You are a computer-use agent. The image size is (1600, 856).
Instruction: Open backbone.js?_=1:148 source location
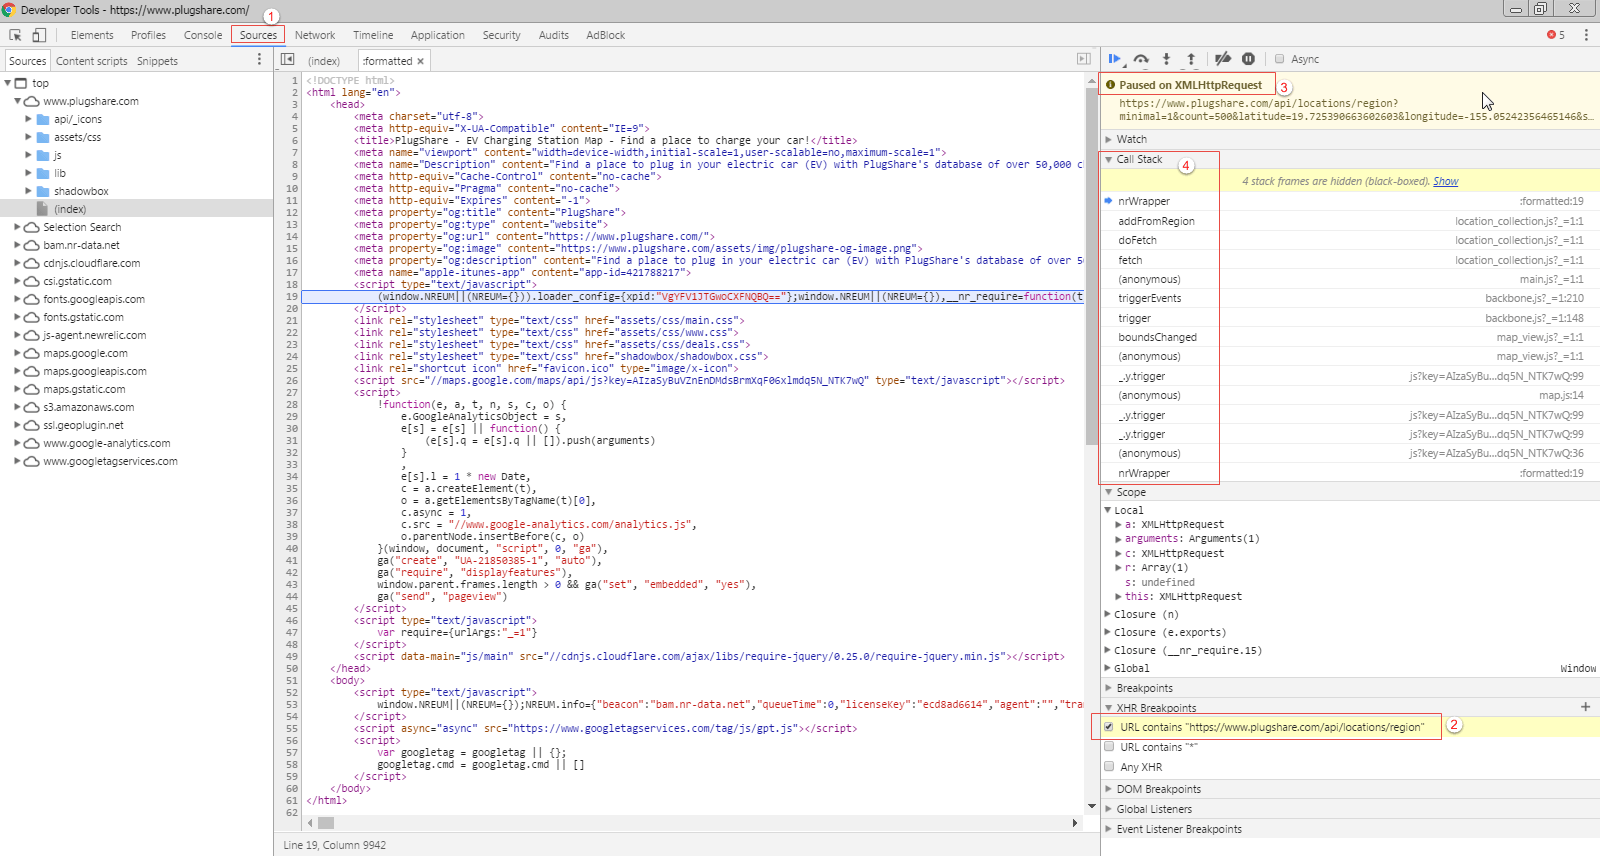pyautogui.click(x=1534, y=318)
